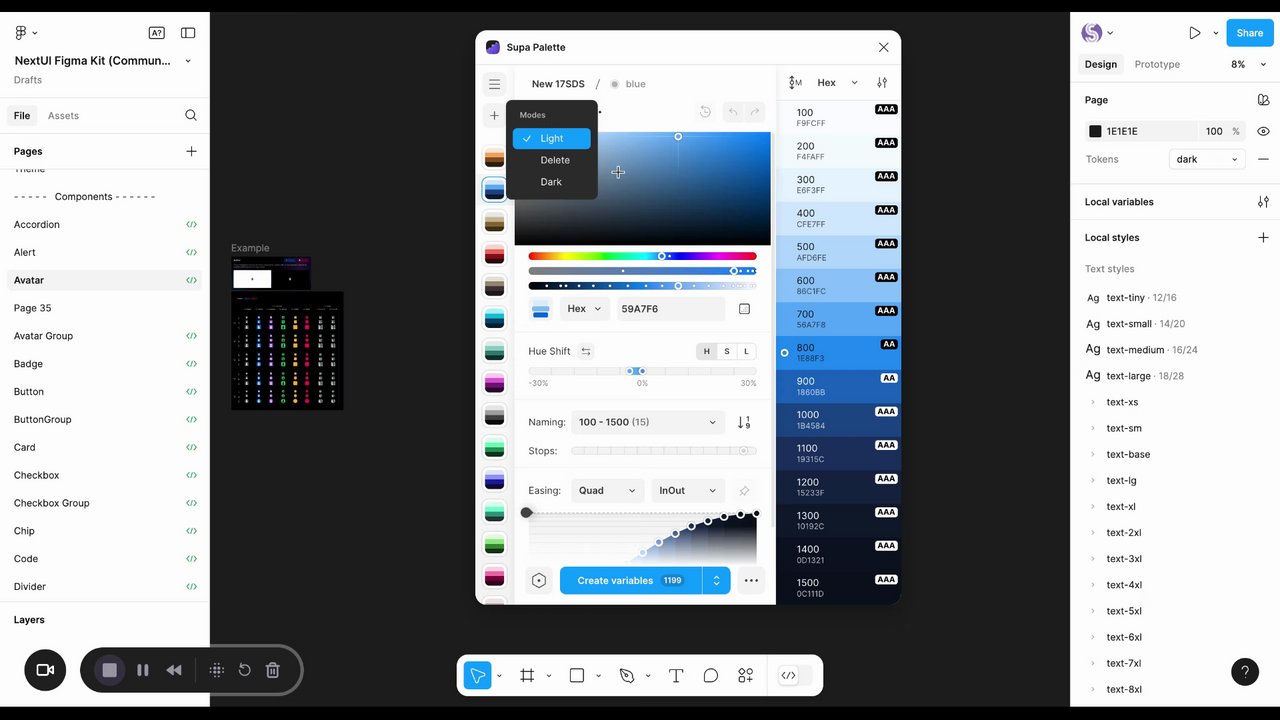The height and width of the screenshot is (720, 1280).
Task: Click the hexagon icon beside Create variables
Action: pyautogui.click(x=539, y=580)
